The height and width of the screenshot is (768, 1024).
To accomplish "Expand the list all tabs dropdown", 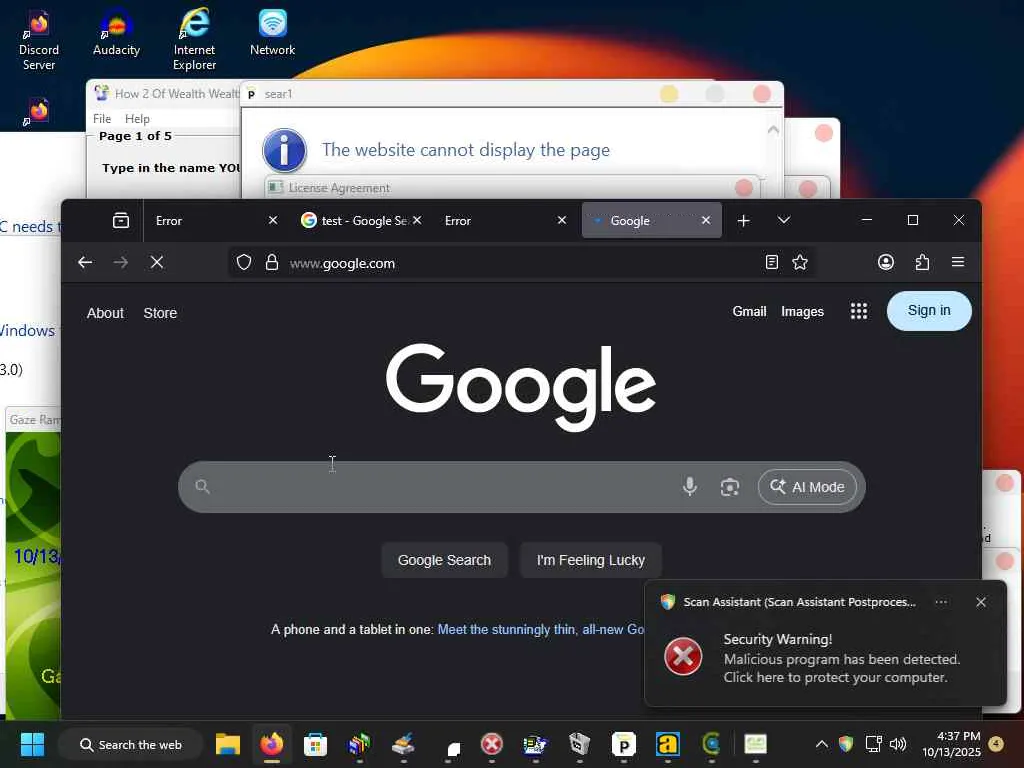I will click(784, 221).
